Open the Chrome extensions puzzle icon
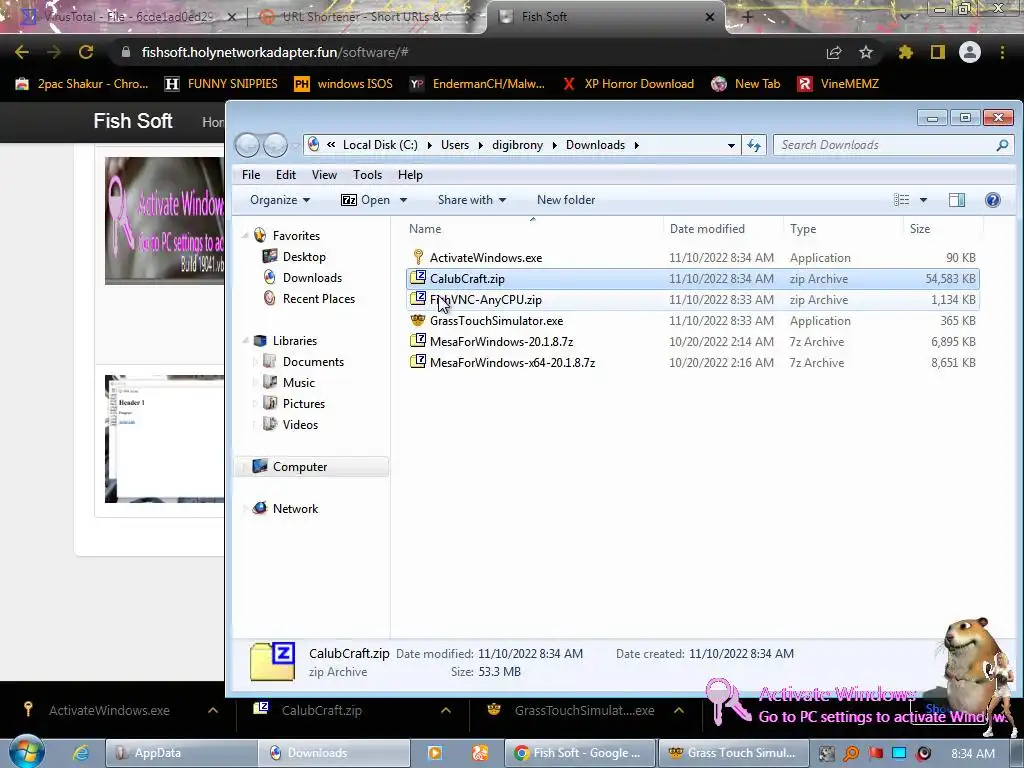Viewport: 1024px width, 768px height. point(905,52)
